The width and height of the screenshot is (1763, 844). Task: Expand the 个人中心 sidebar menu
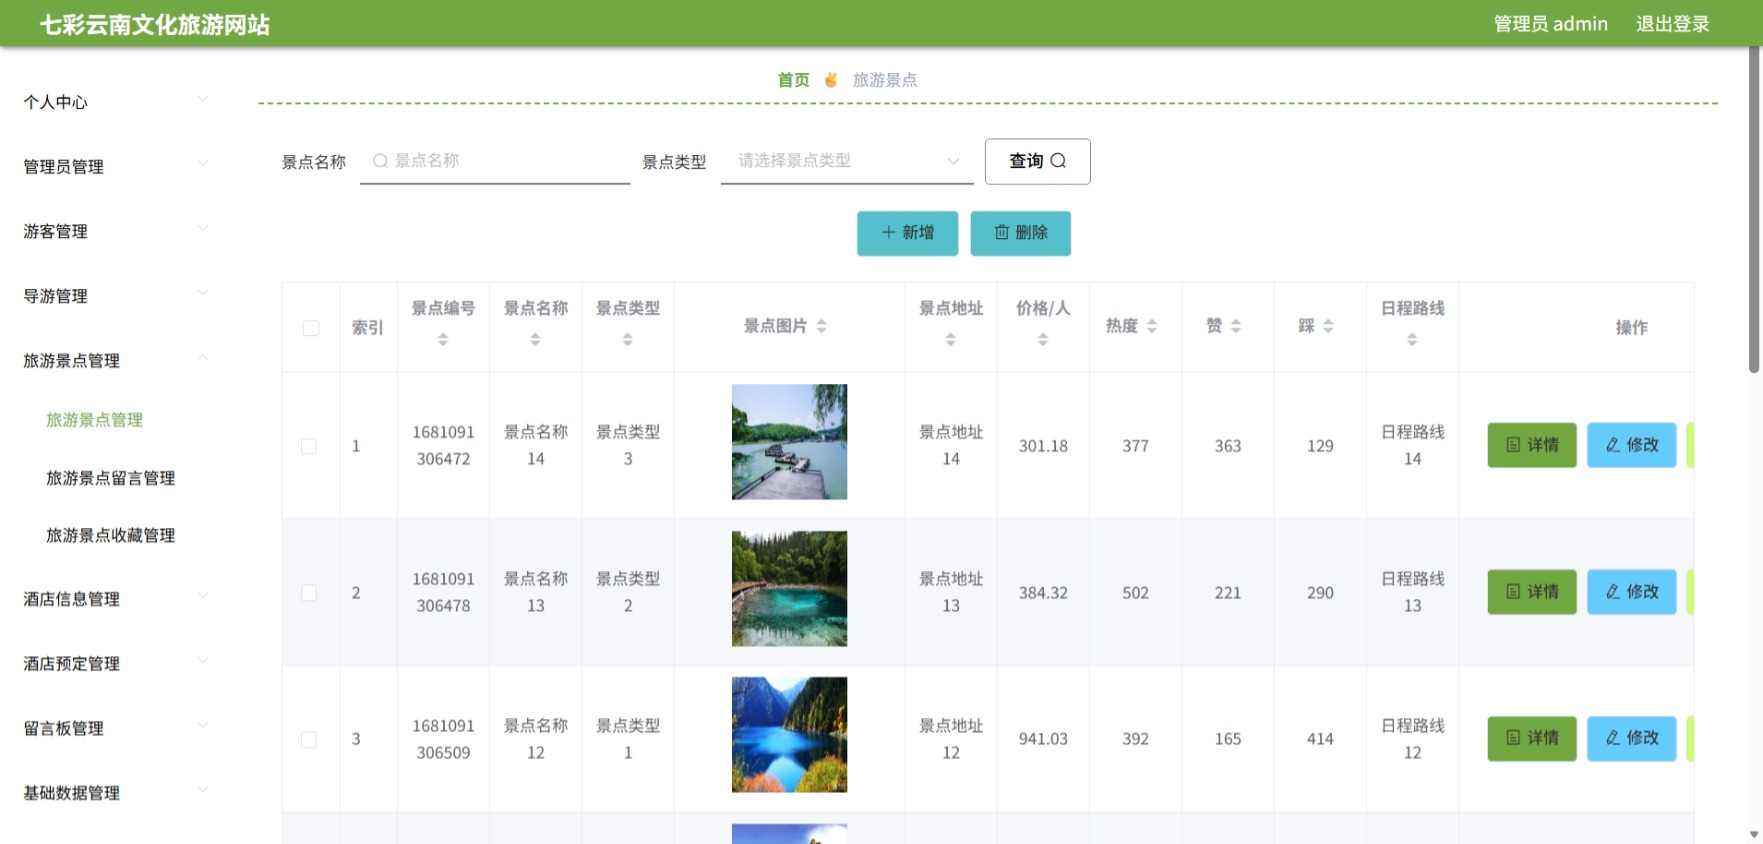116,102
